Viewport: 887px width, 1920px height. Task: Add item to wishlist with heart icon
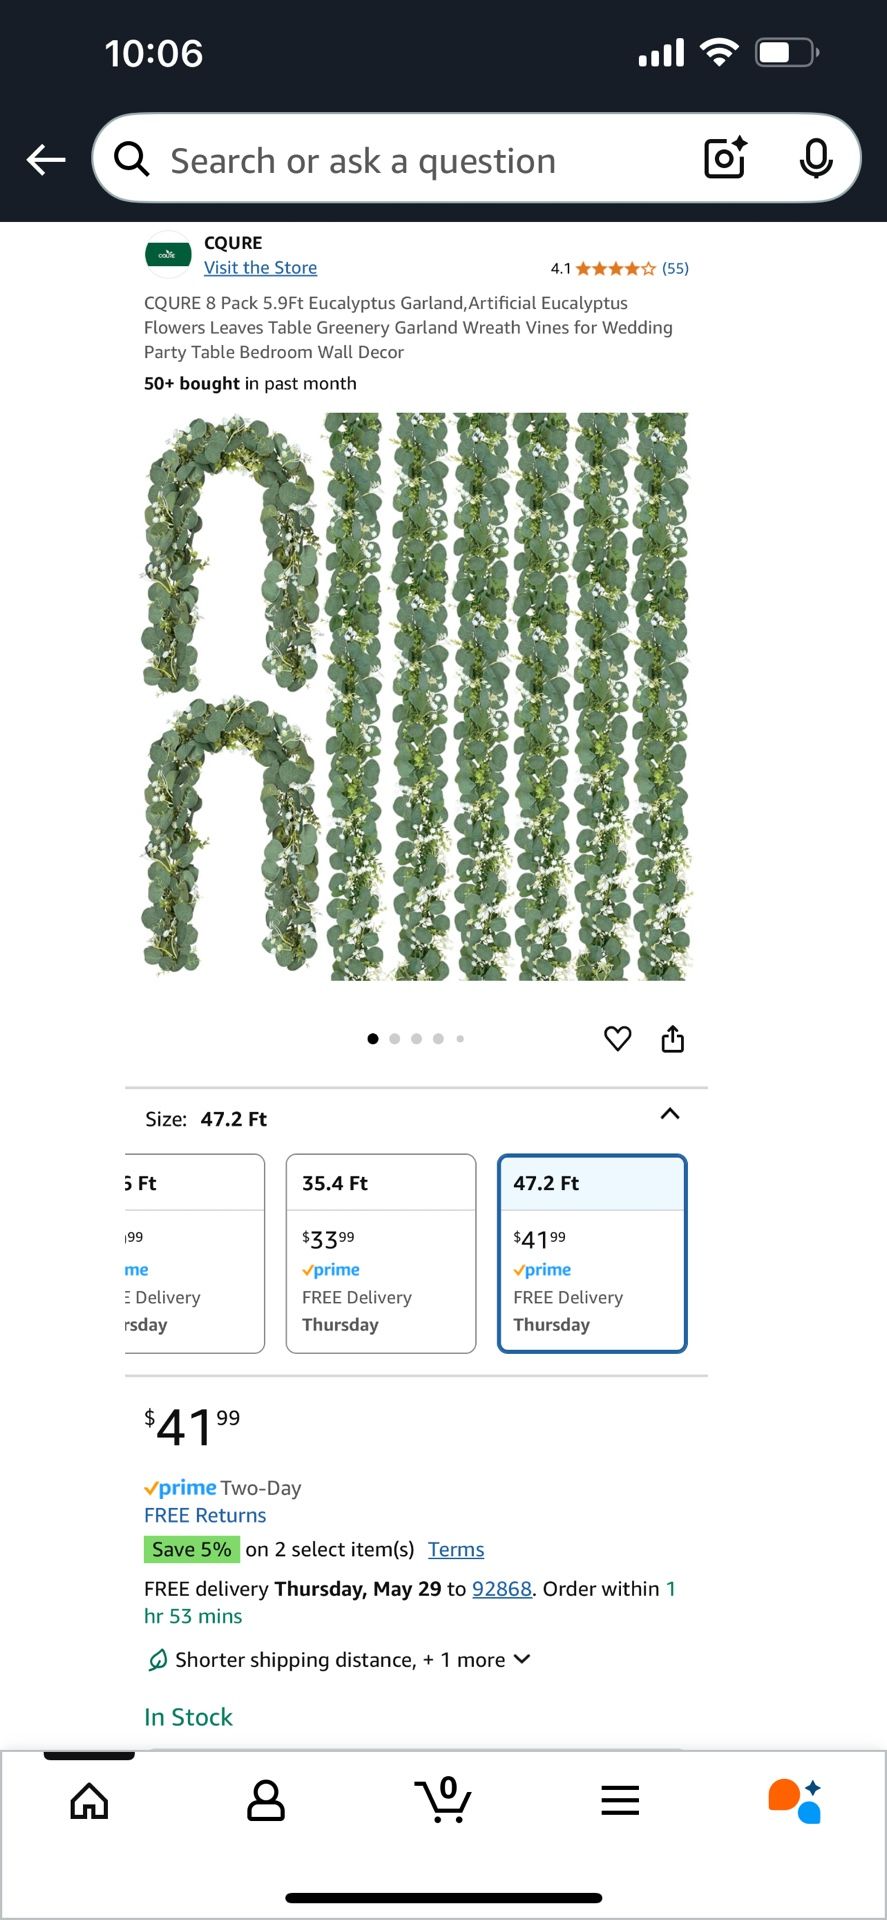[x=618, y=1039]
